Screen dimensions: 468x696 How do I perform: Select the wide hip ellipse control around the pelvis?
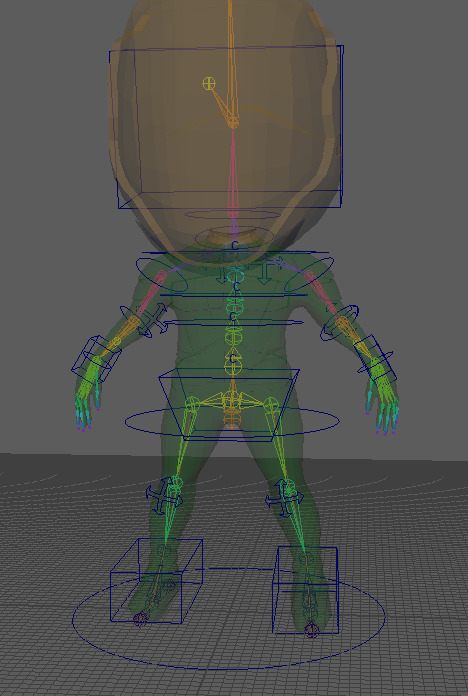point(232,422)
